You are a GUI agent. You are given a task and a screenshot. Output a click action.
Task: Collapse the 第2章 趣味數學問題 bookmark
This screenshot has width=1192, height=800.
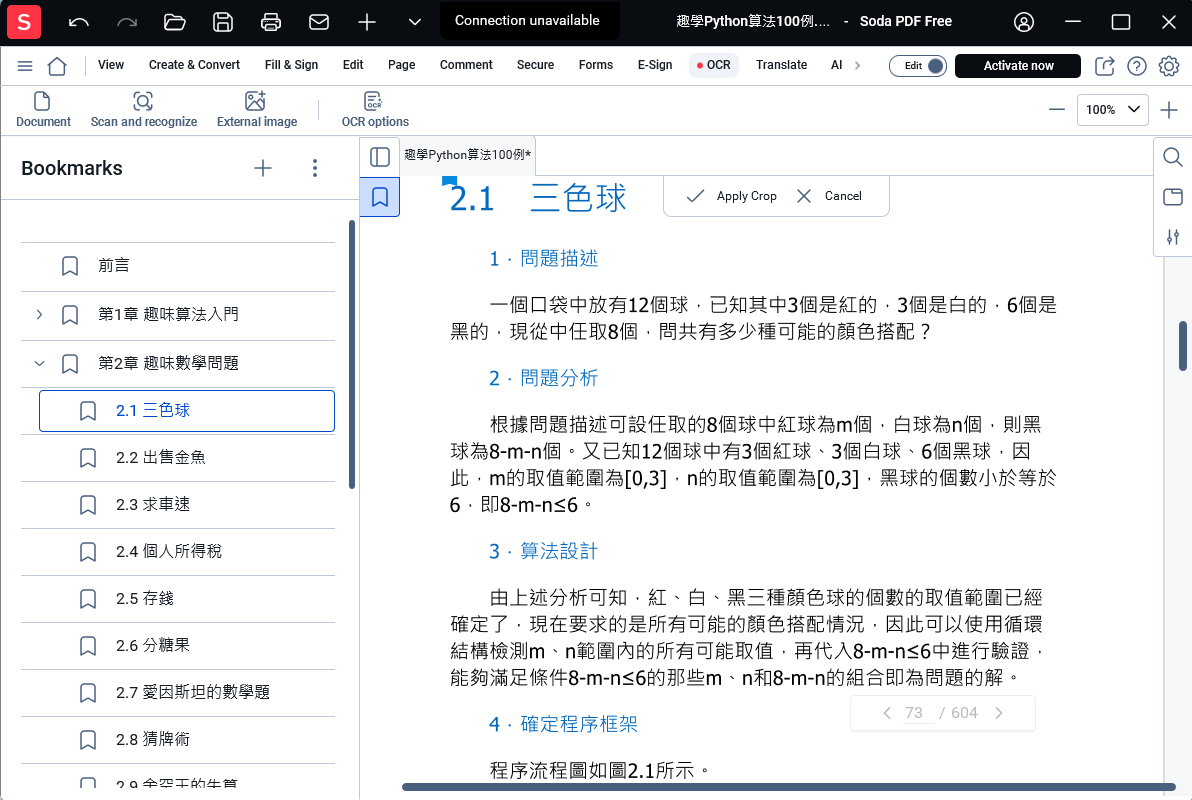pos(40,363)
